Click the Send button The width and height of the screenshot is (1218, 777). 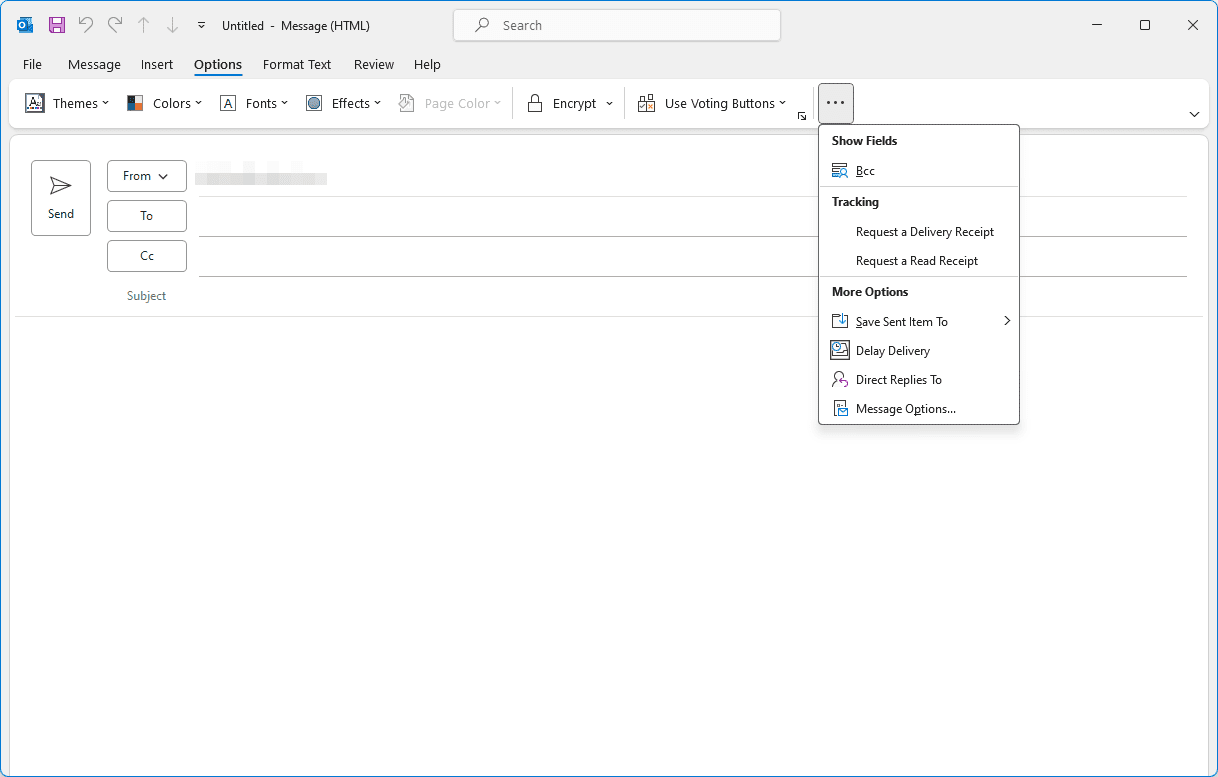pyautogui.click(x=61, y=197)
